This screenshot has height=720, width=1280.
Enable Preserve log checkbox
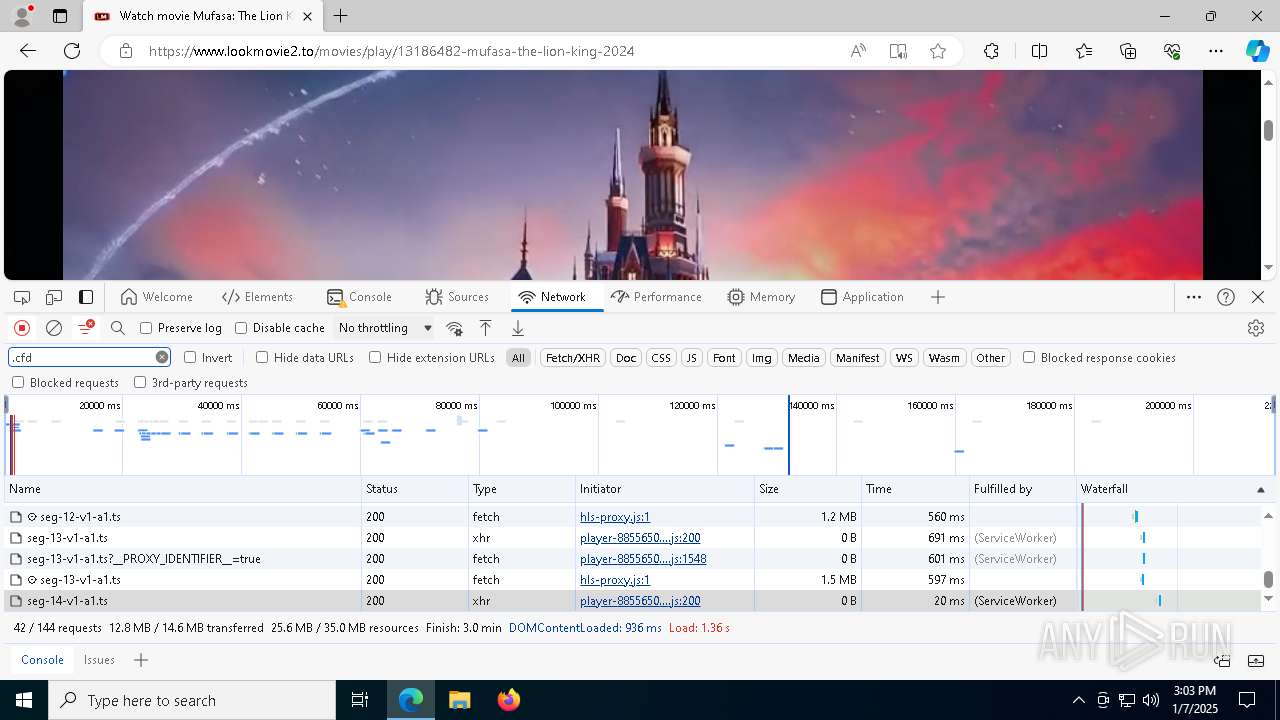tap(146, 328)
